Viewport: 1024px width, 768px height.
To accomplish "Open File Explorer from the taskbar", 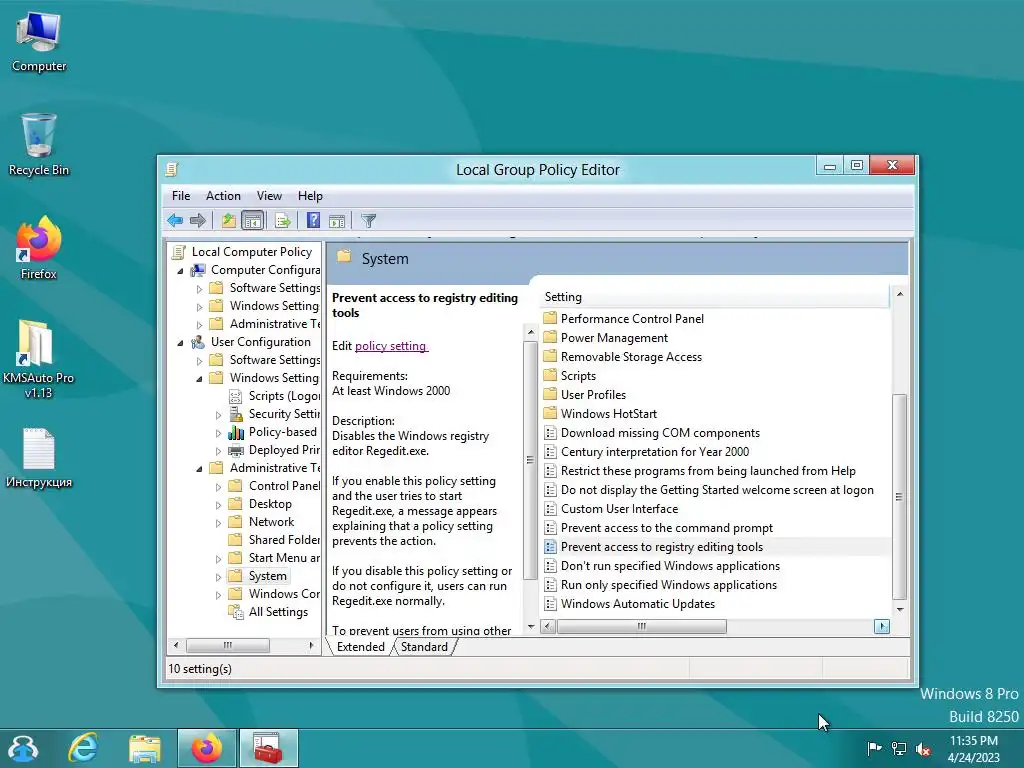I will [144, 748].
